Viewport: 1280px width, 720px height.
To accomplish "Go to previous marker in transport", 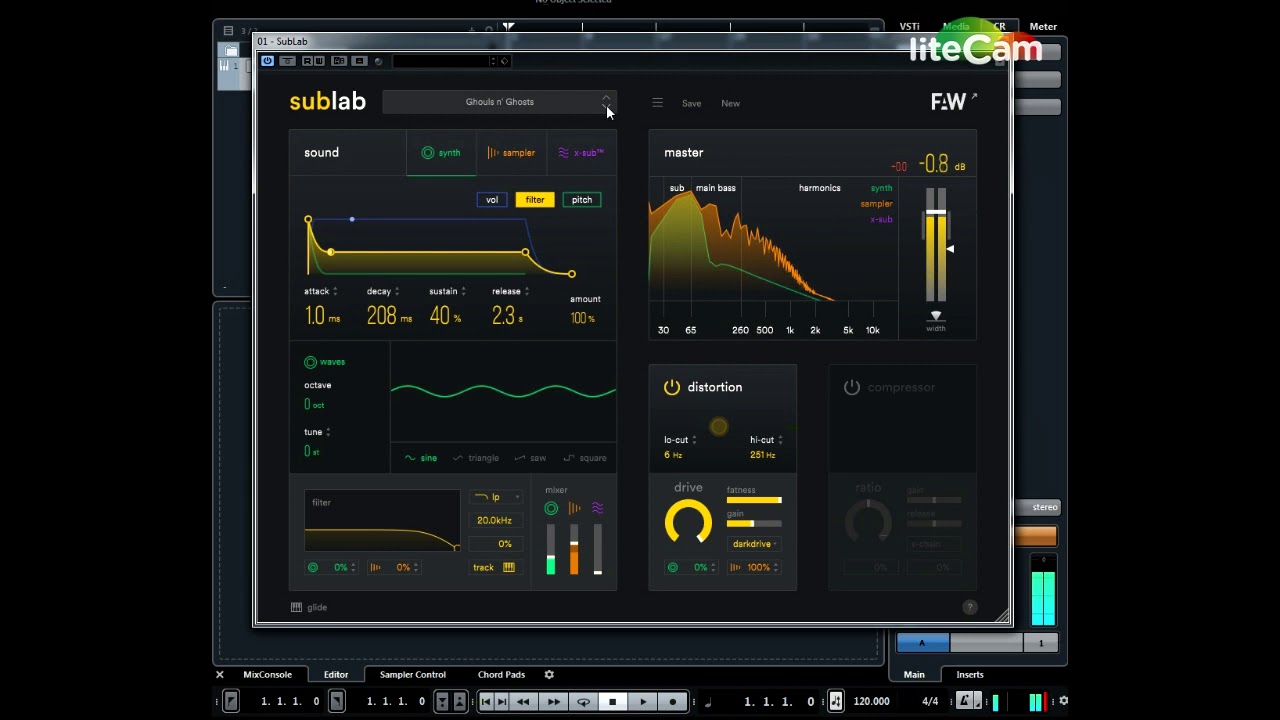I will coord(486,702).
